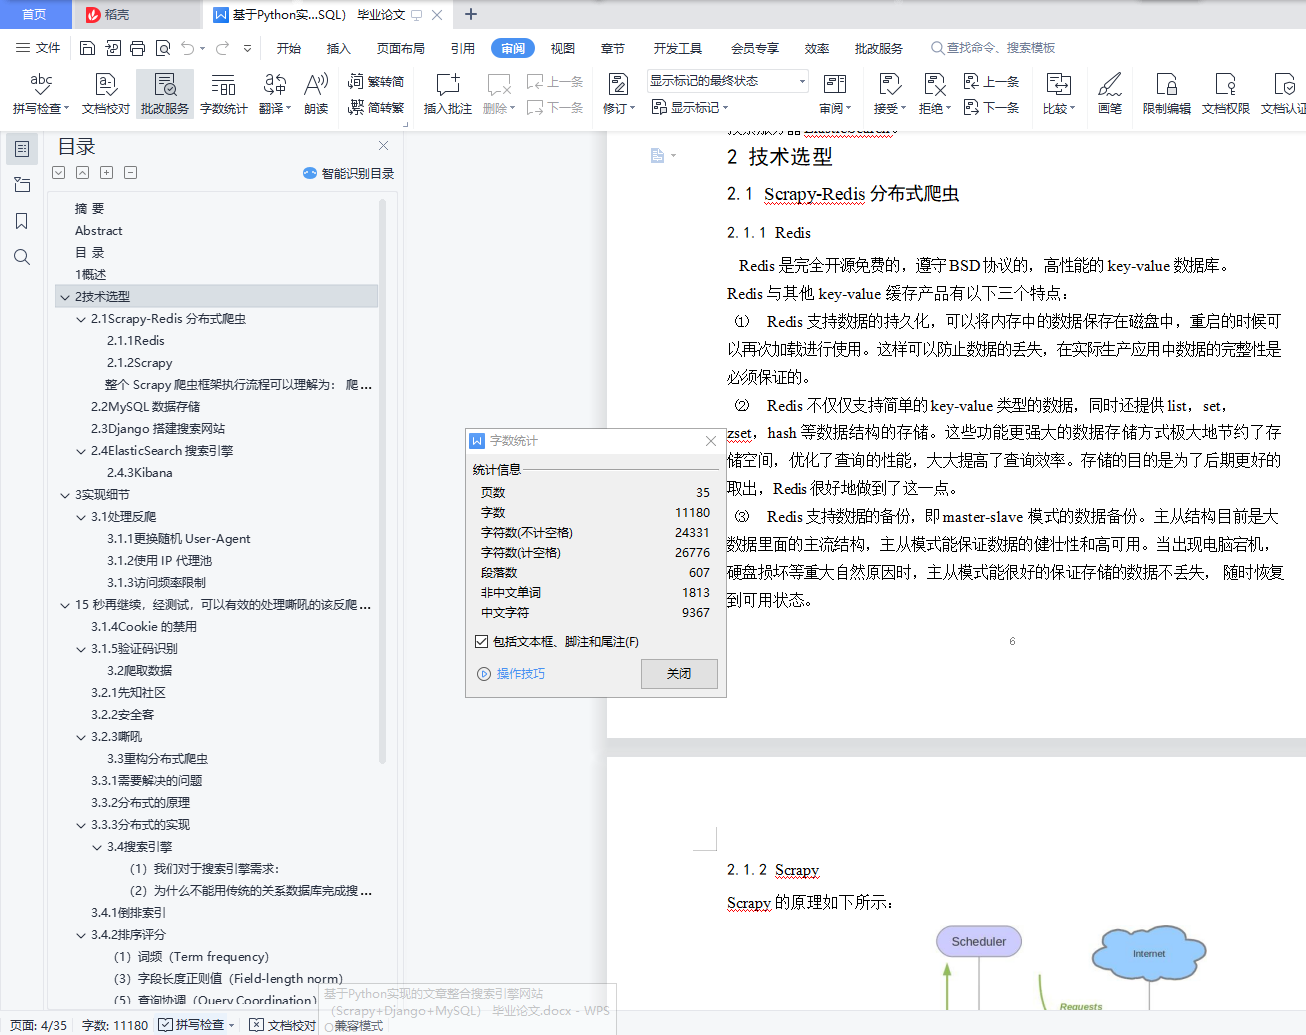Click the save icon in the quick toolbar
Viewport: 1306px width, 1035px height.
87,48
